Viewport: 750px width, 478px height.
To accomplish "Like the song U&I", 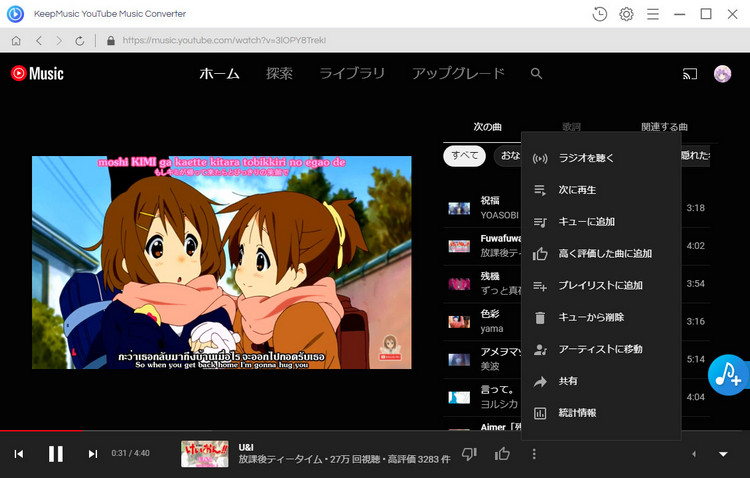I will (502, 454).
